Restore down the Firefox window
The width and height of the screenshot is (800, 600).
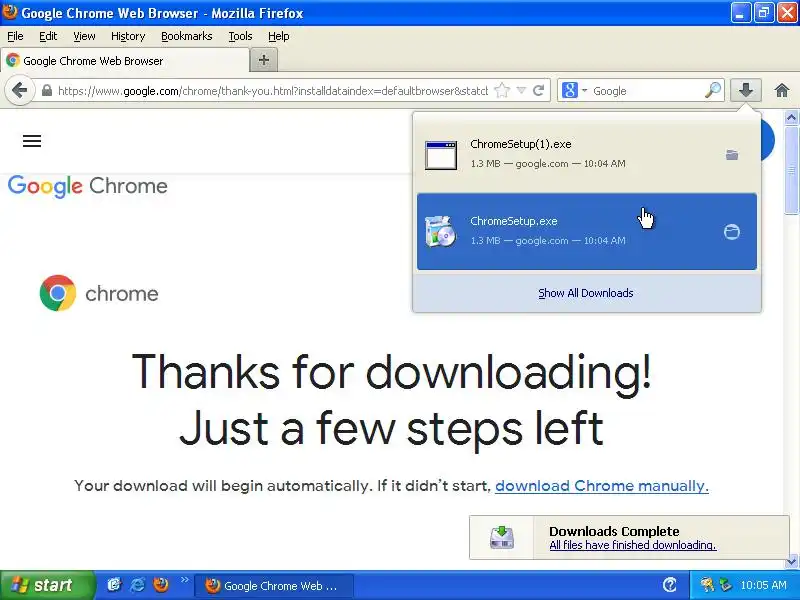764,13
